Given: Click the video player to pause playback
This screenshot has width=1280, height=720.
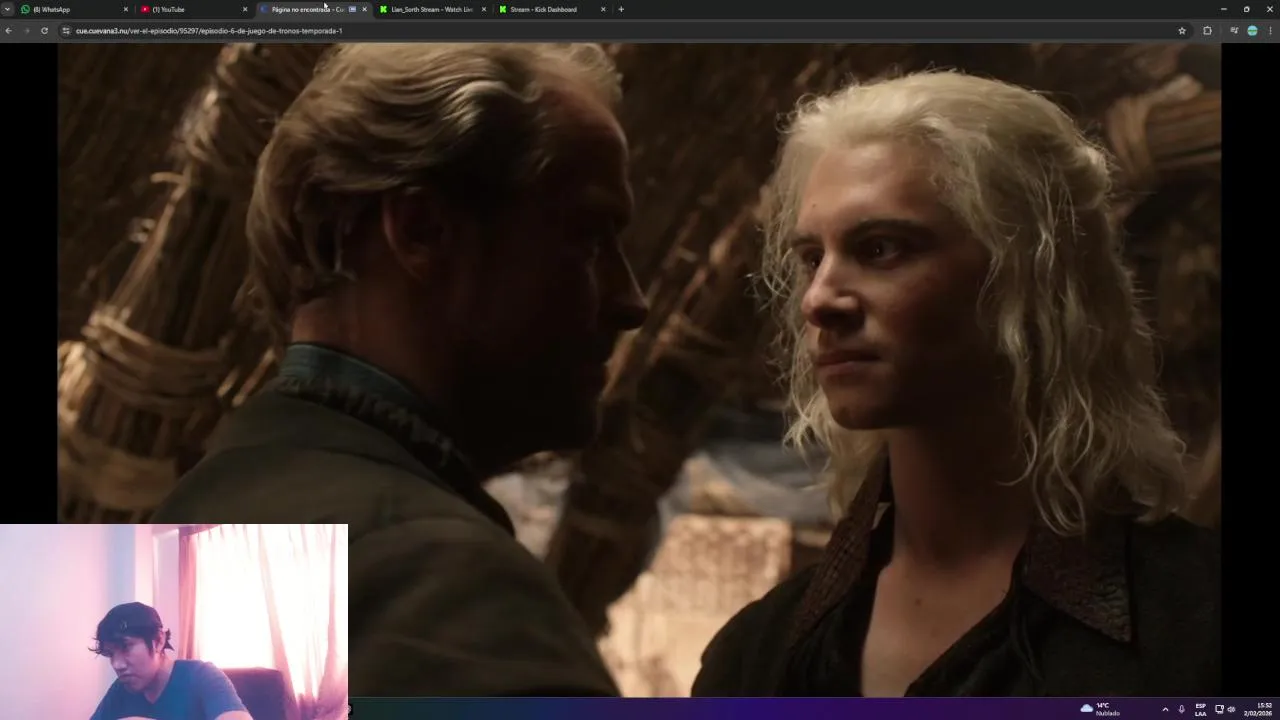Looking at the screenshot, I should pos(639,369).
